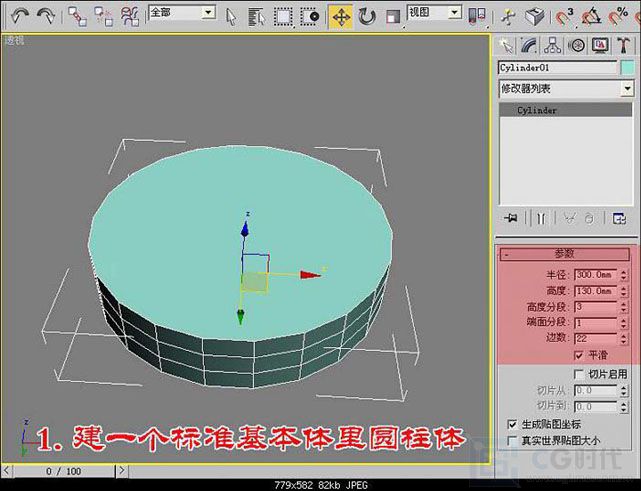Viewport: 641px width, 491px height.
Task: Click the Undo arrow in the toolbar
Action: (x=19, y=15)
